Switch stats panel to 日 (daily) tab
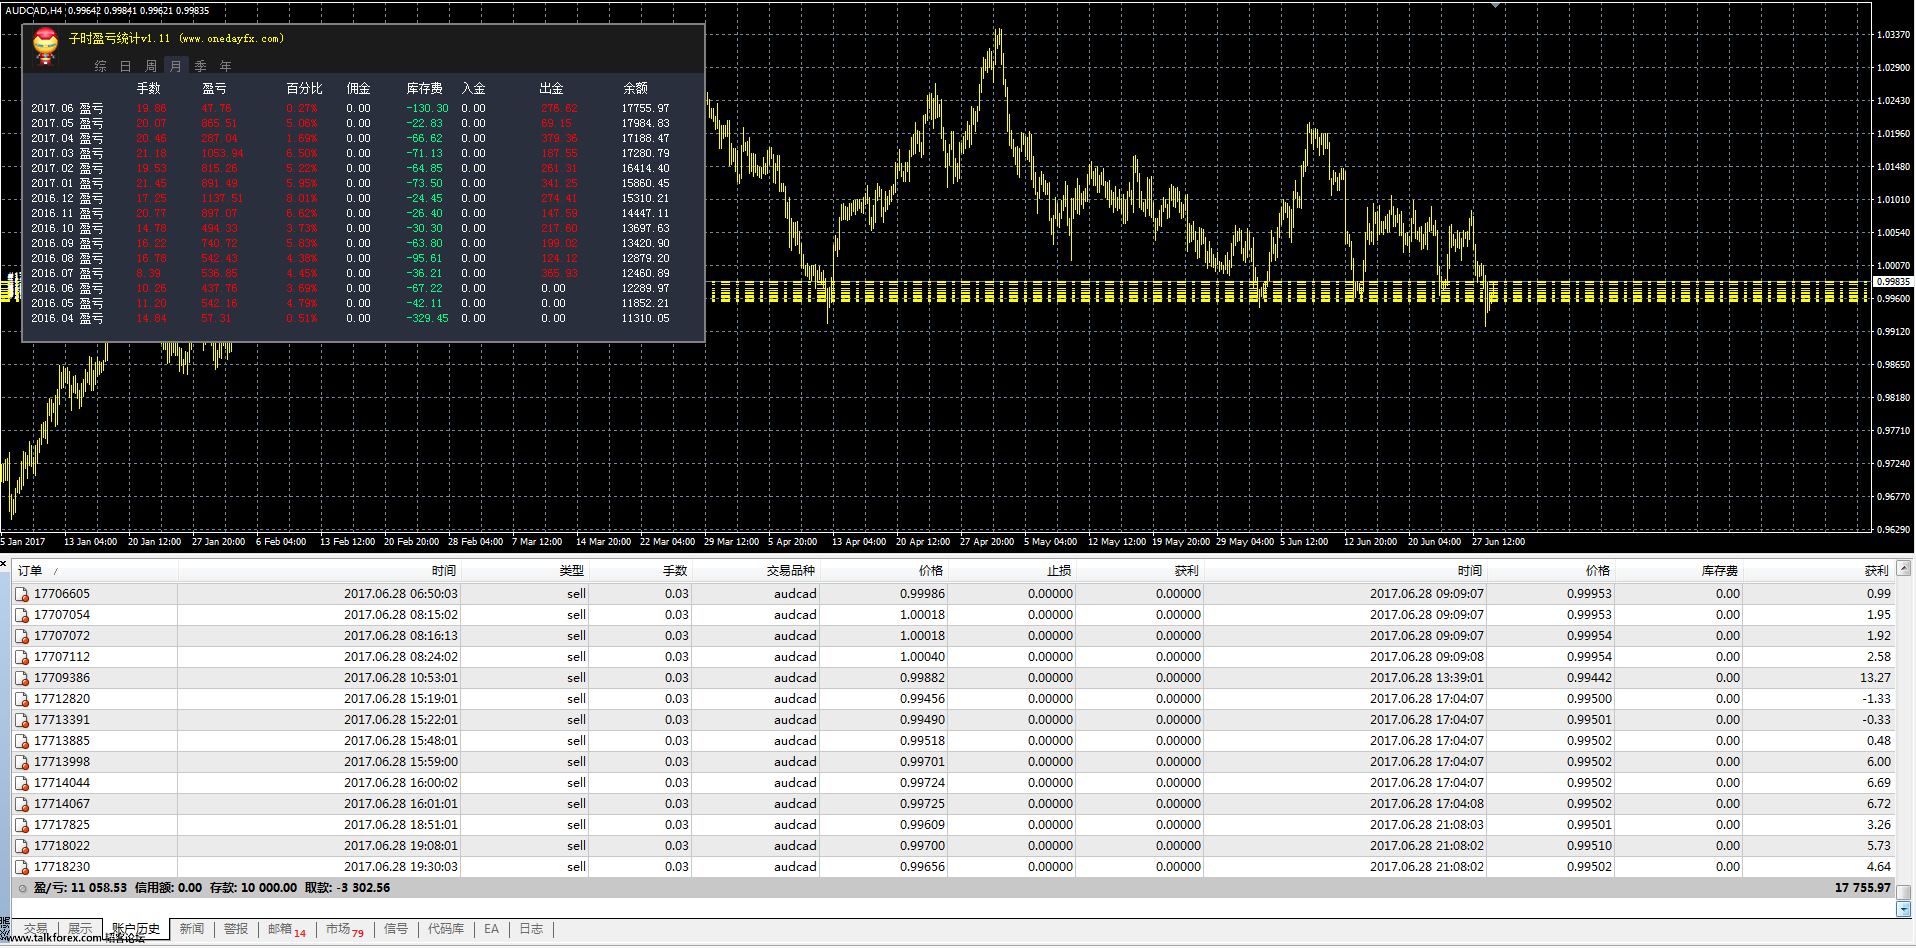Screen dimensions: 1916x948 pos(125,66)
